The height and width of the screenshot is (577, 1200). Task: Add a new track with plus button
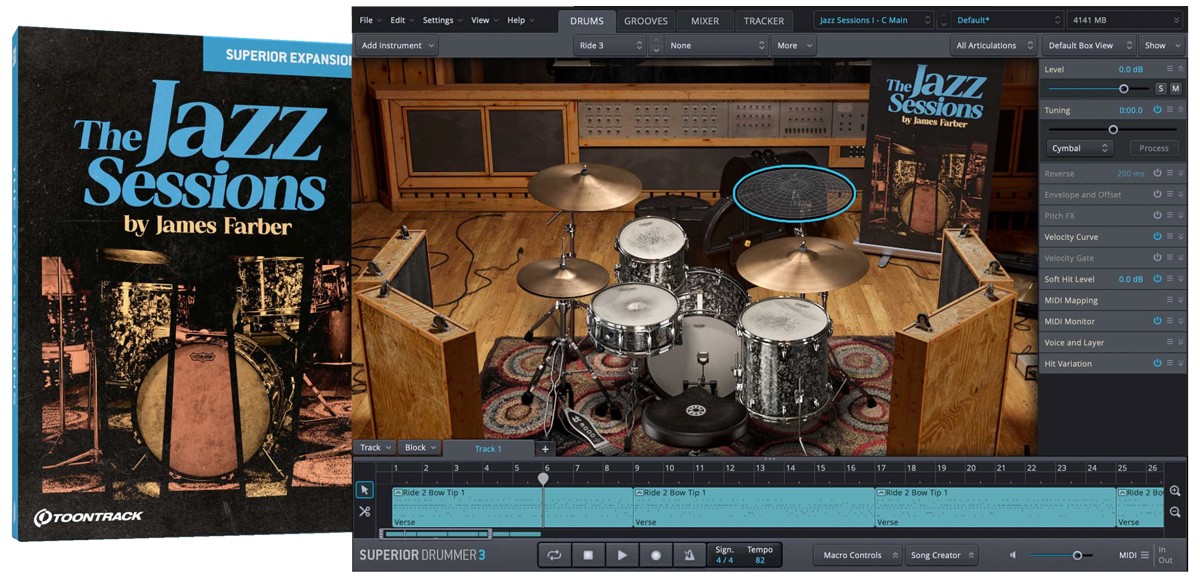(x=545, y=449)
